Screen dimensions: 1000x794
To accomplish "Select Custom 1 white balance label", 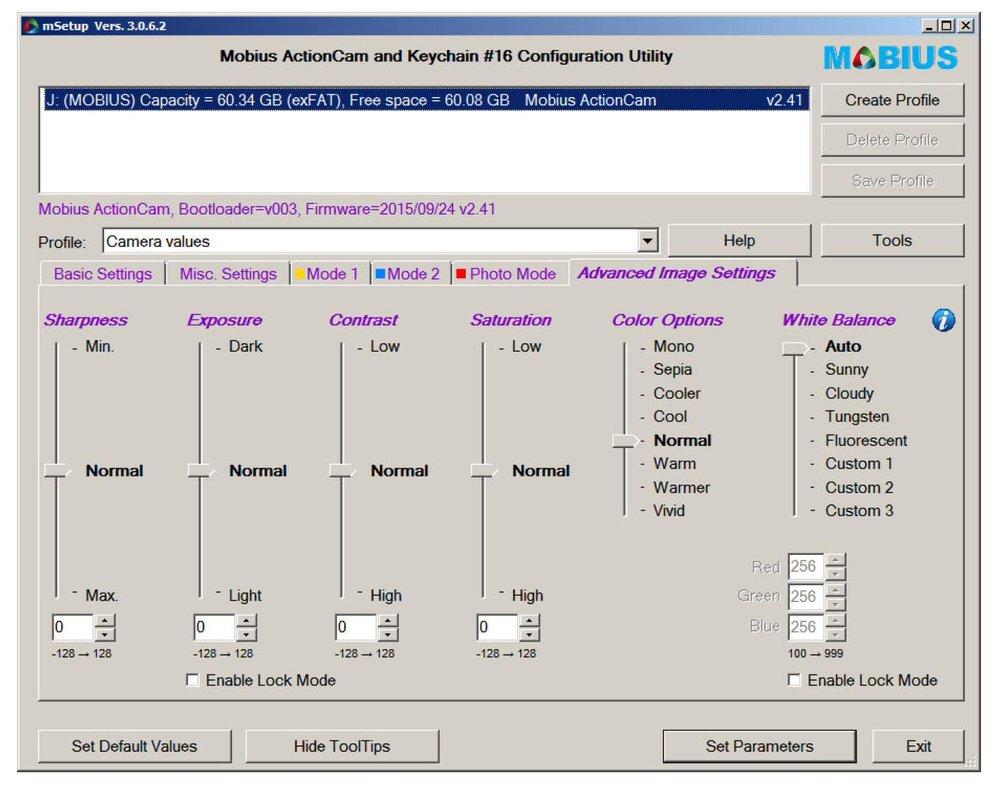I will (858, 464).
